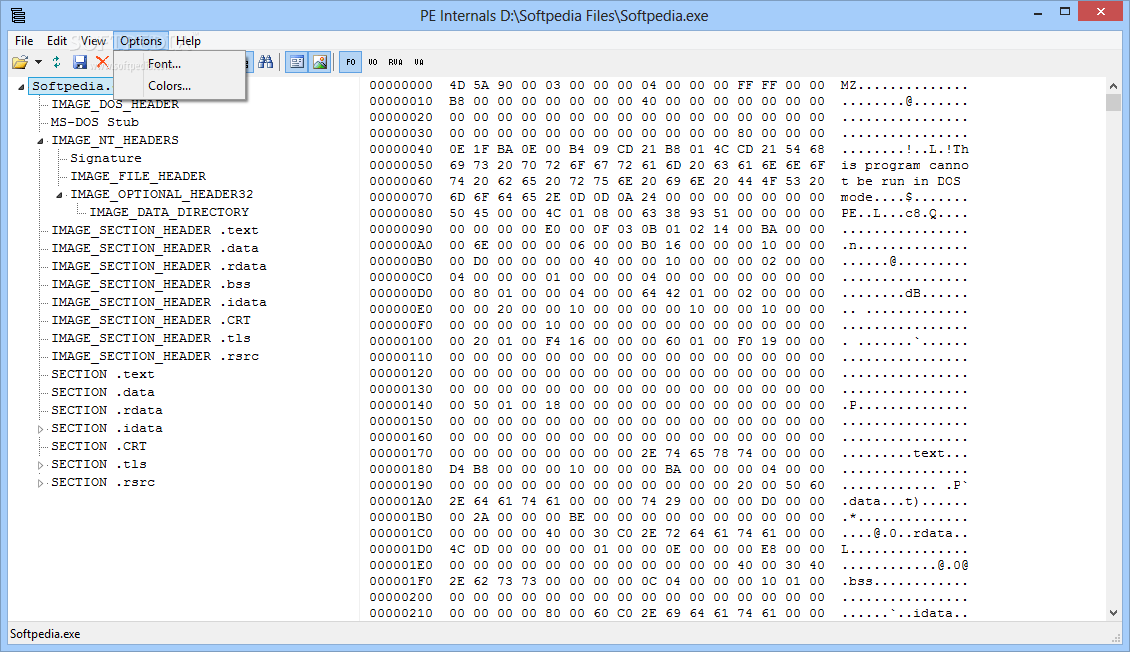Viewport: 1130px width, 652px height.
Task: Select the VO address mode button
Action: pos(373,63)
